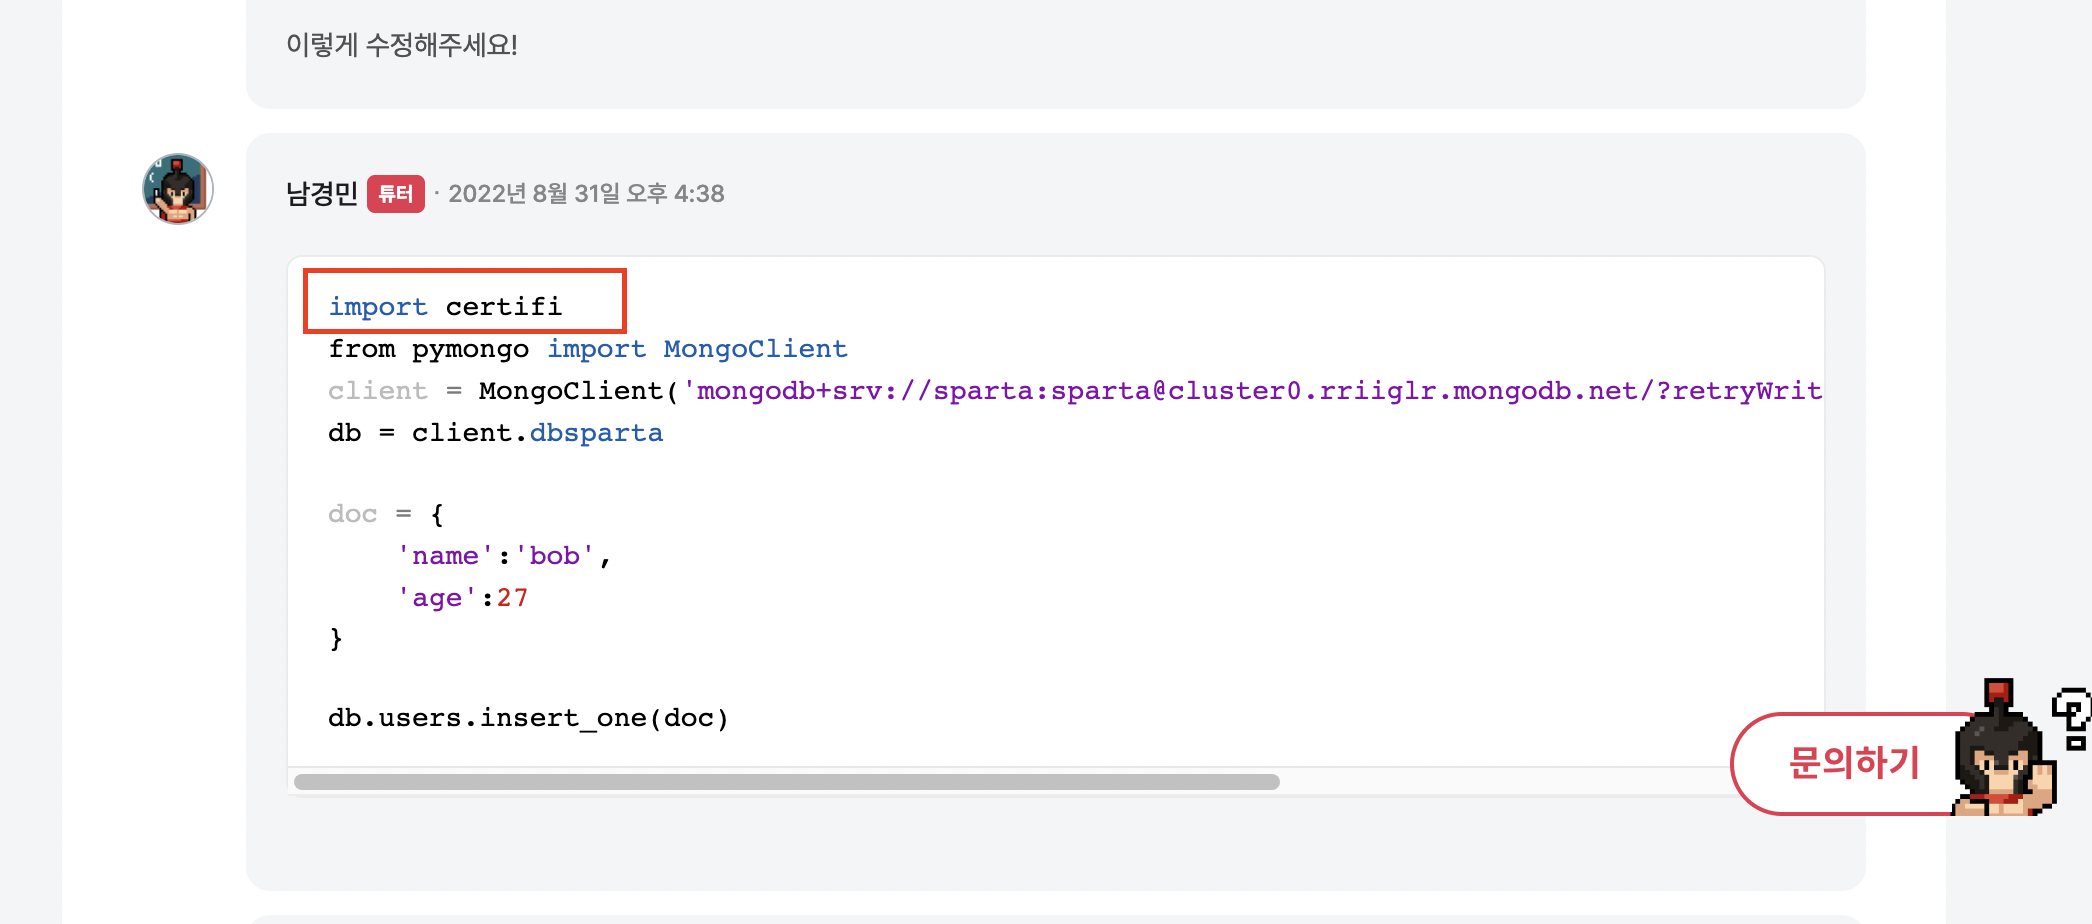This screenshot has width=2092, height=924.
Task: Click the 문의하기 inquiry button
Action: pyautogui.click(x=1853, y=763)
